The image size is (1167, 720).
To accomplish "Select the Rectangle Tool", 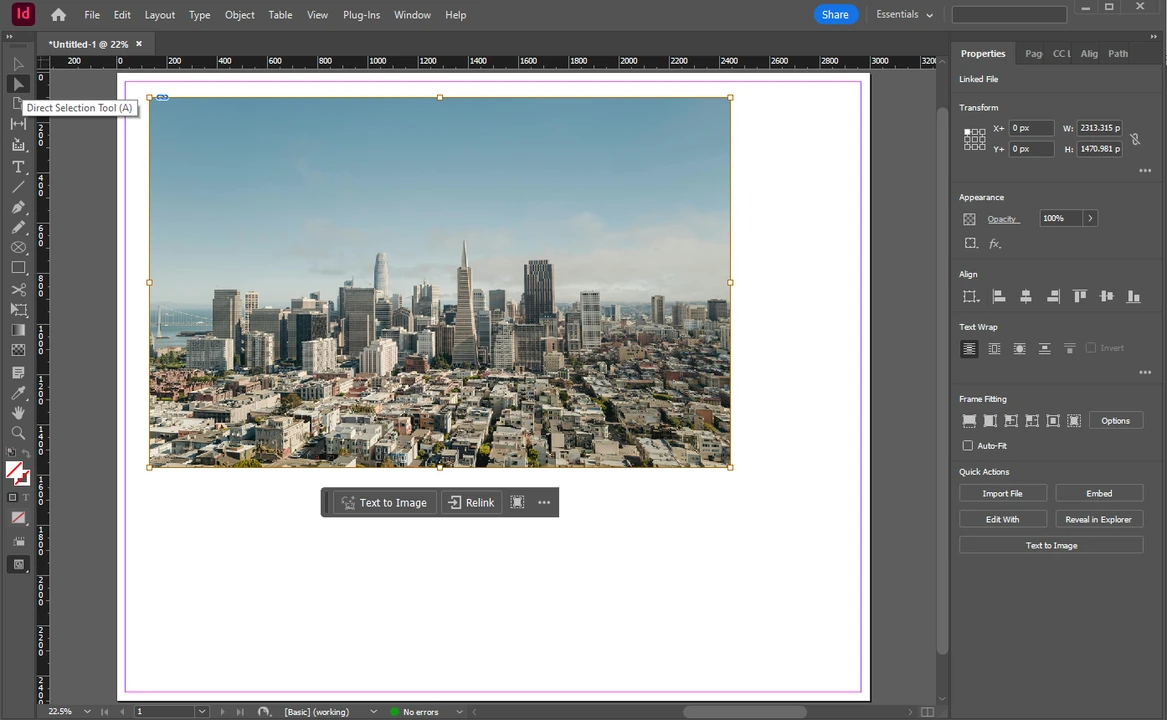I will [19, 267].
